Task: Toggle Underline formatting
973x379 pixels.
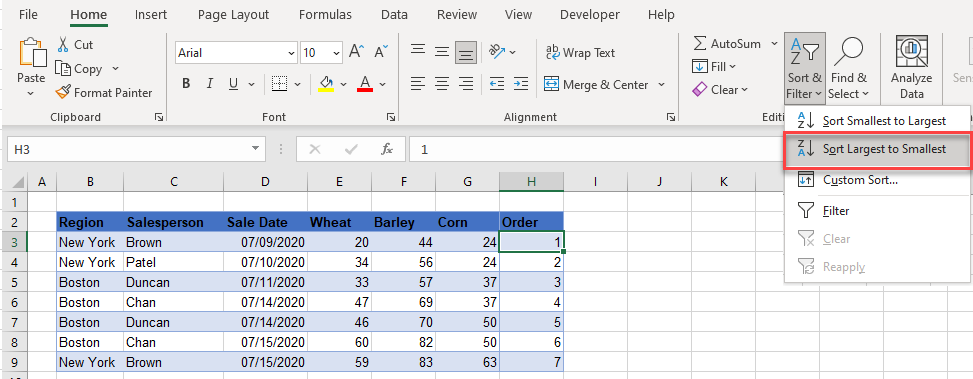Action: (233, 84)
